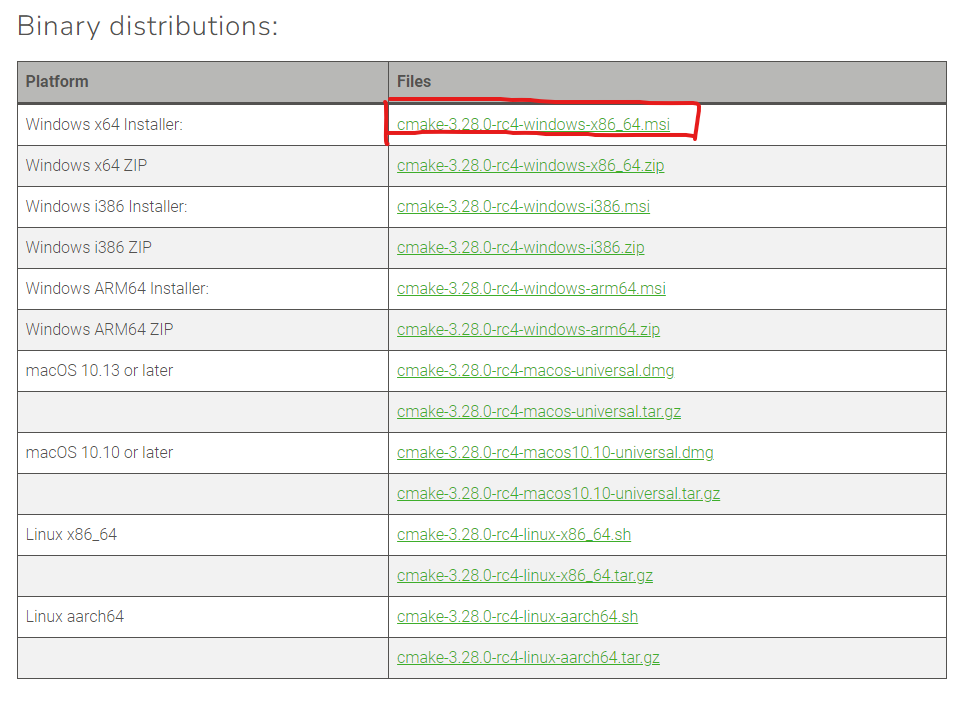Screen dimensions: 965x705
Task: Open the windows-i386.zip download link
Action: point(520,247)
